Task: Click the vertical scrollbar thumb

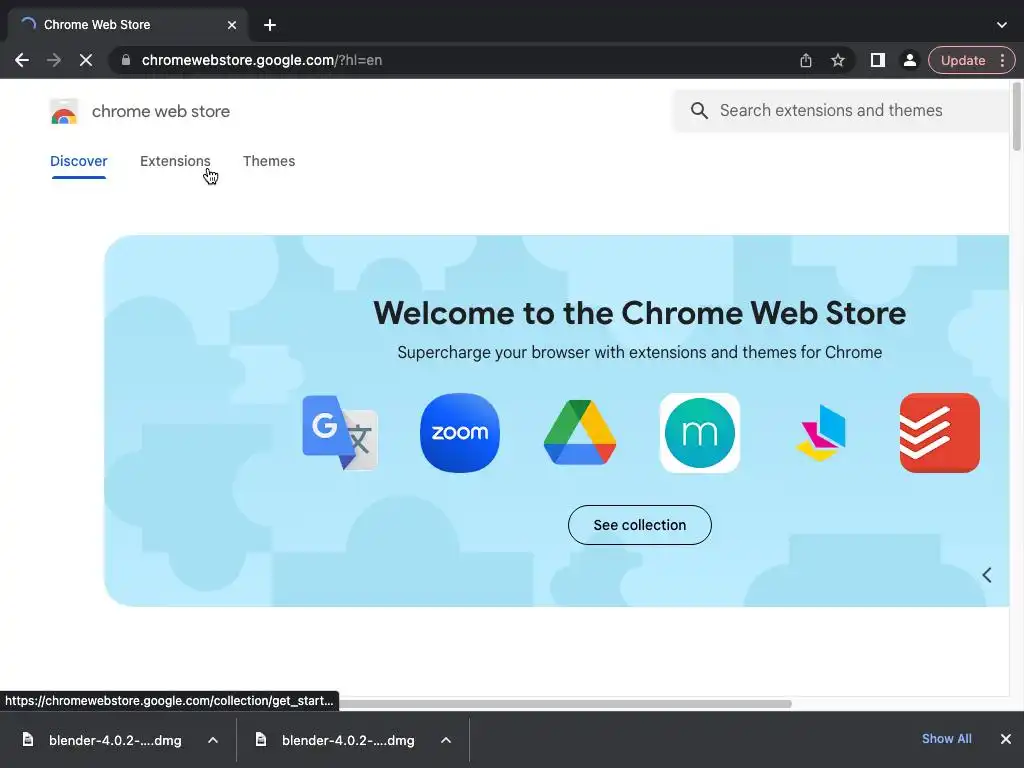Action: (1016, 116)
